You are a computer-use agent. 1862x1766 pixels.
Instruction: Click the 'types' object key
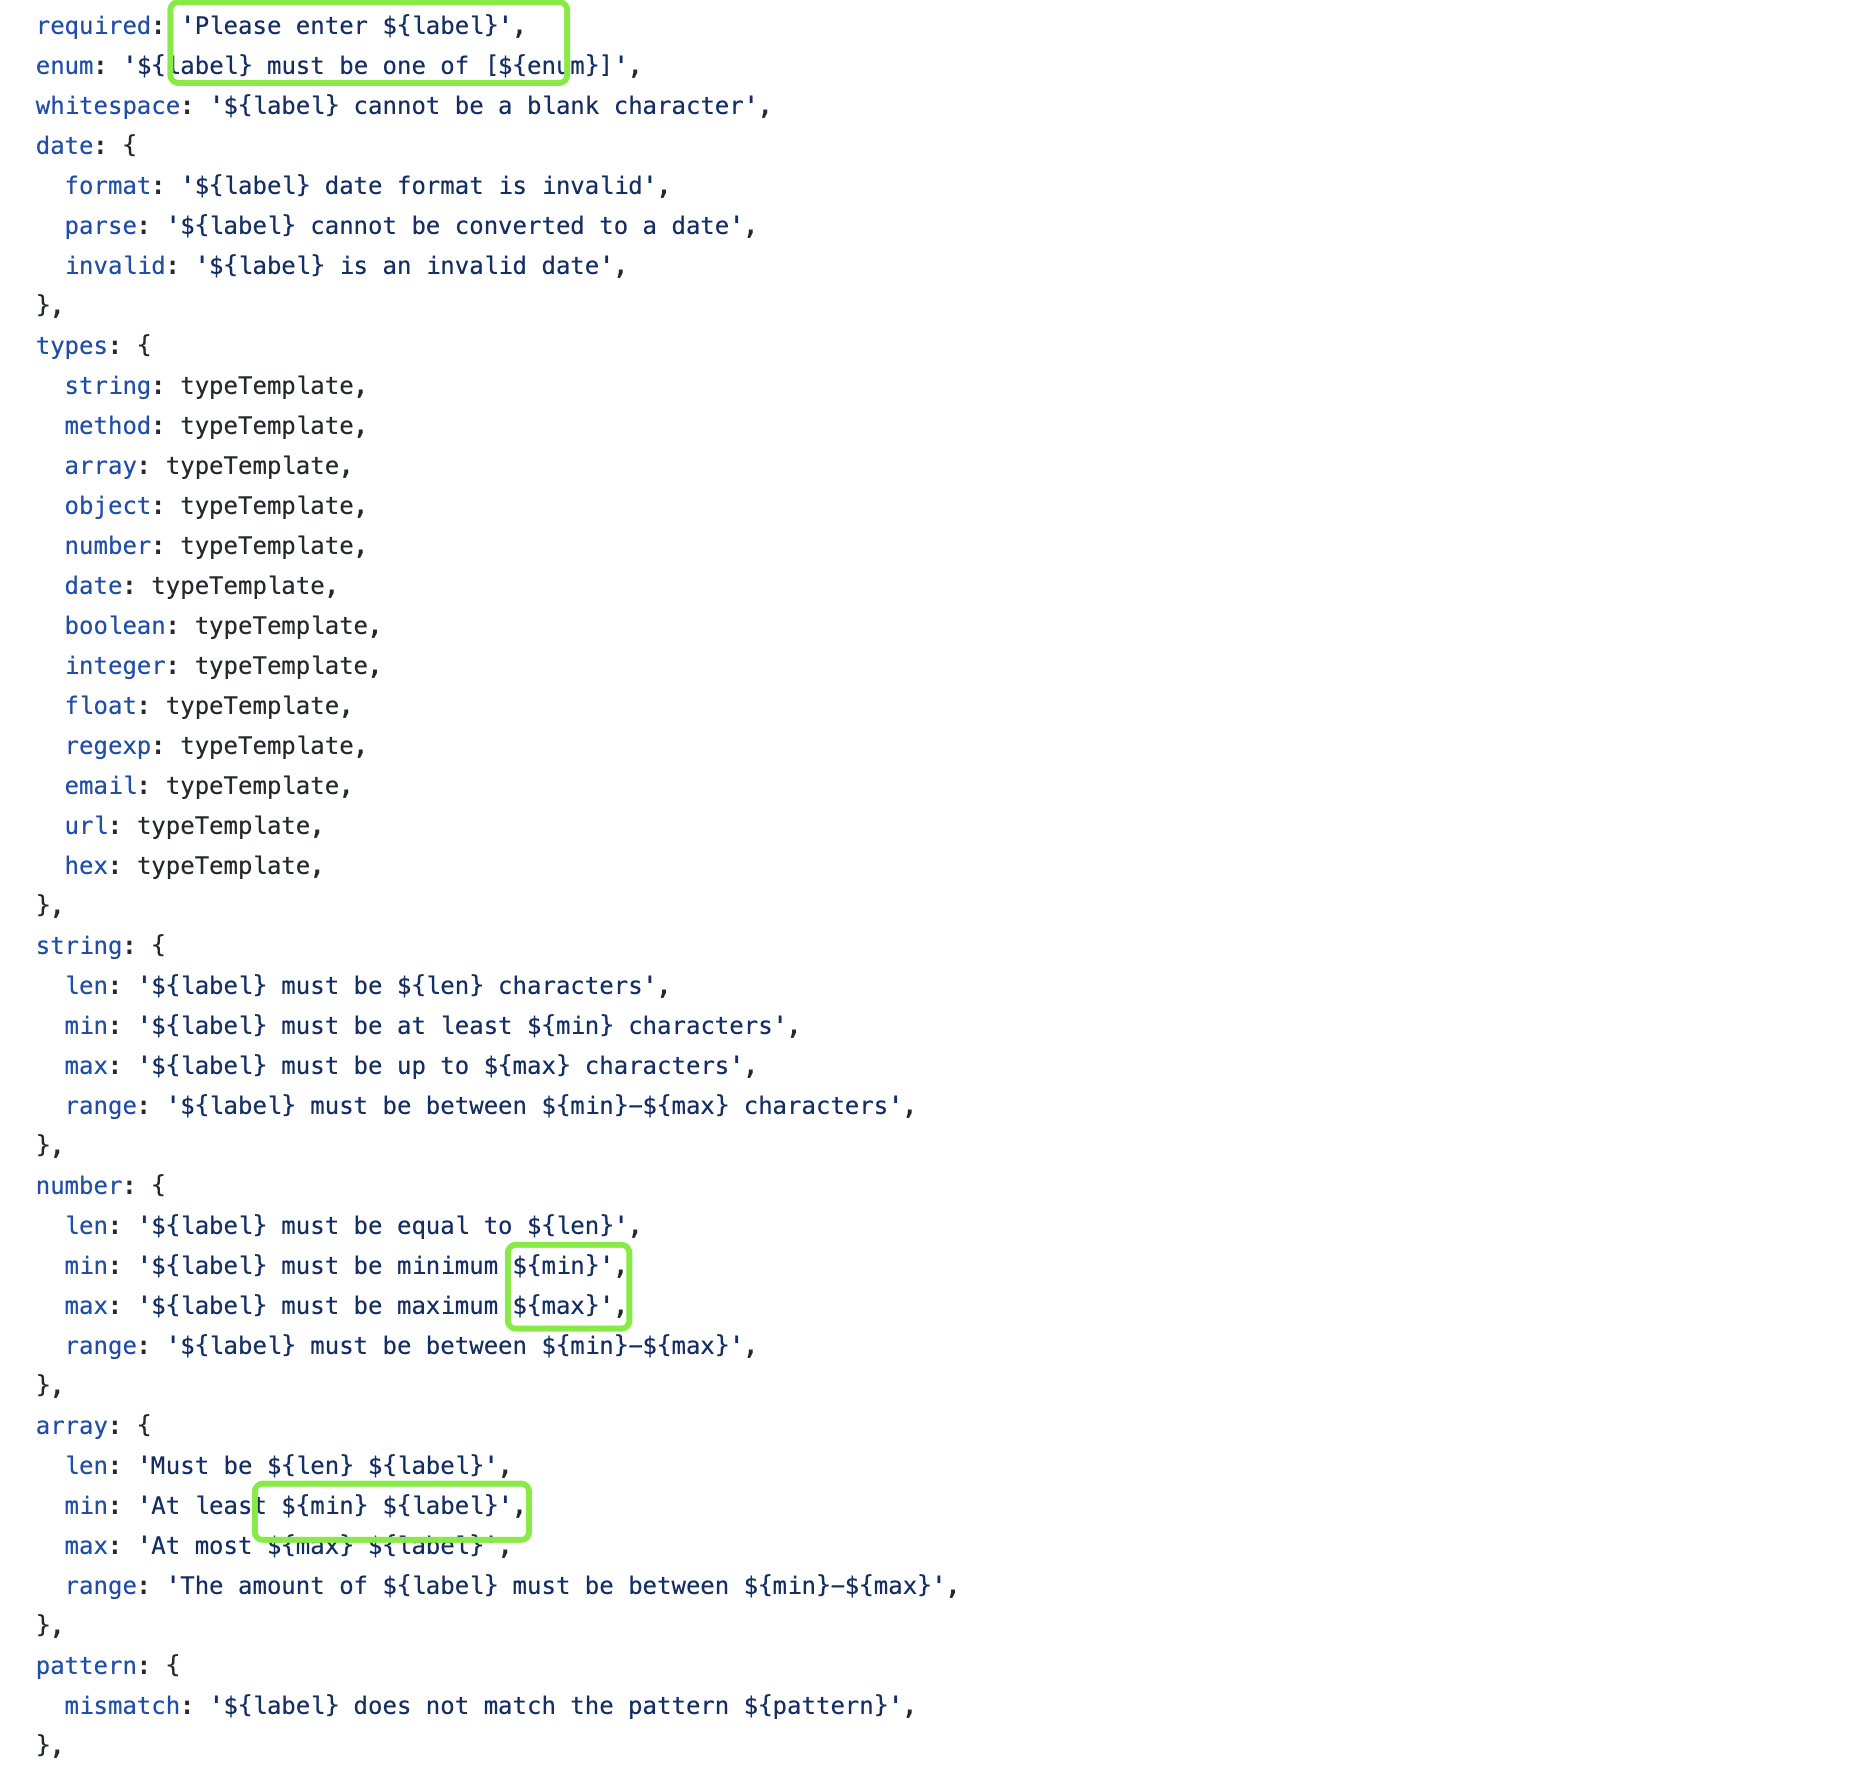tap(71, 346)
